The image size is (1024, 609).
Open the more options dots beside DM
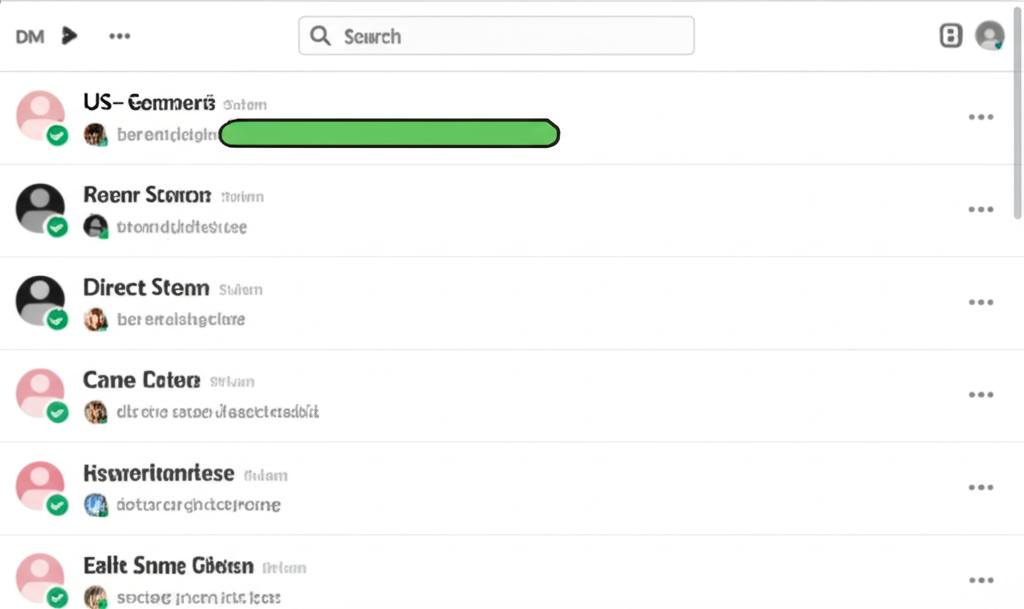[x=120, y=36]
